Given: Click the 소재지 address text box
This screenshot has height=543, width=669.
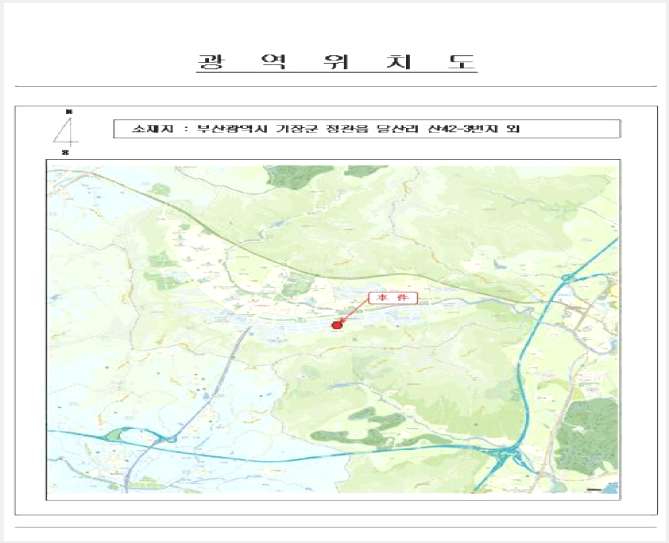Looking at the screenshot, I should coord(366,129).
